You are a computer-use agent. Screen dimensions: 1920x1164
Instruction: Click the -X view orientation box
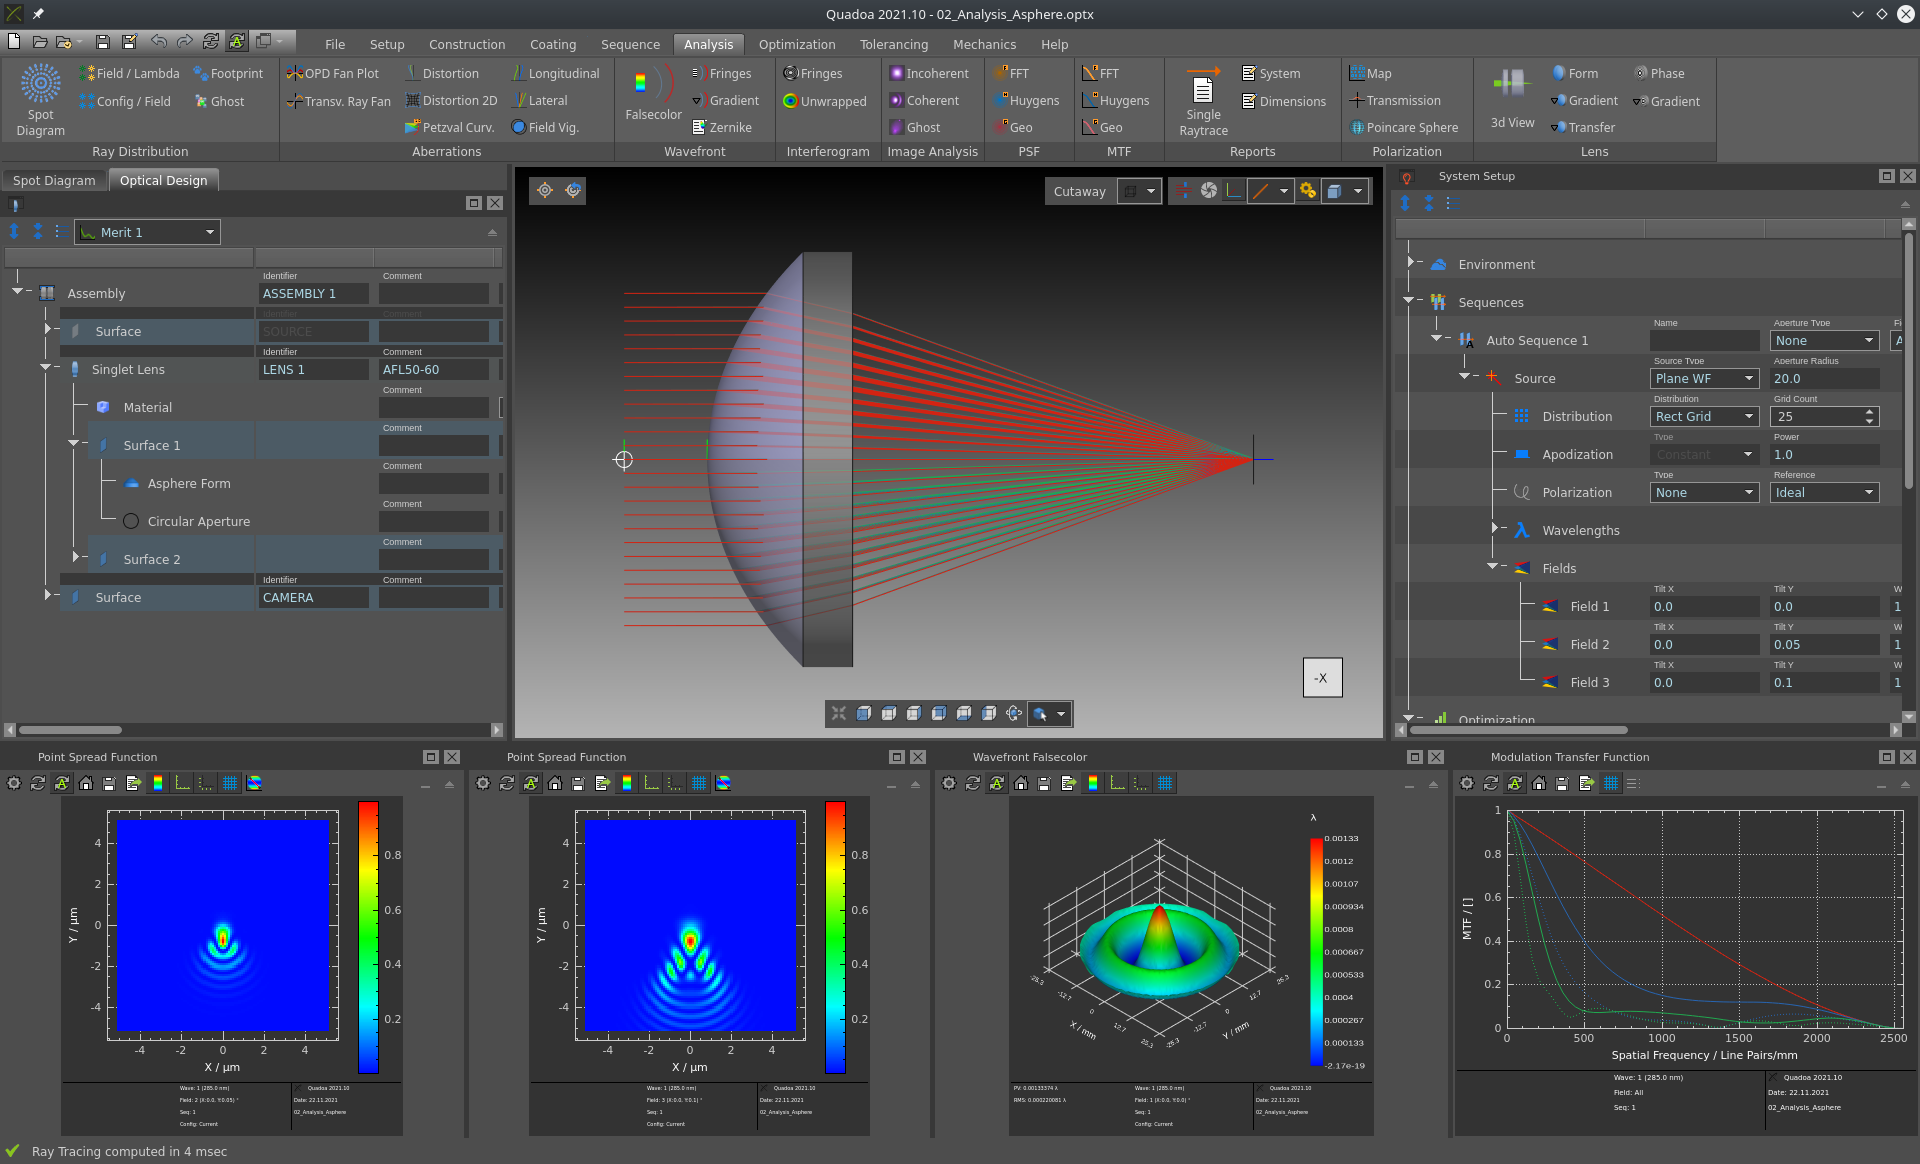click(1322, 677)
